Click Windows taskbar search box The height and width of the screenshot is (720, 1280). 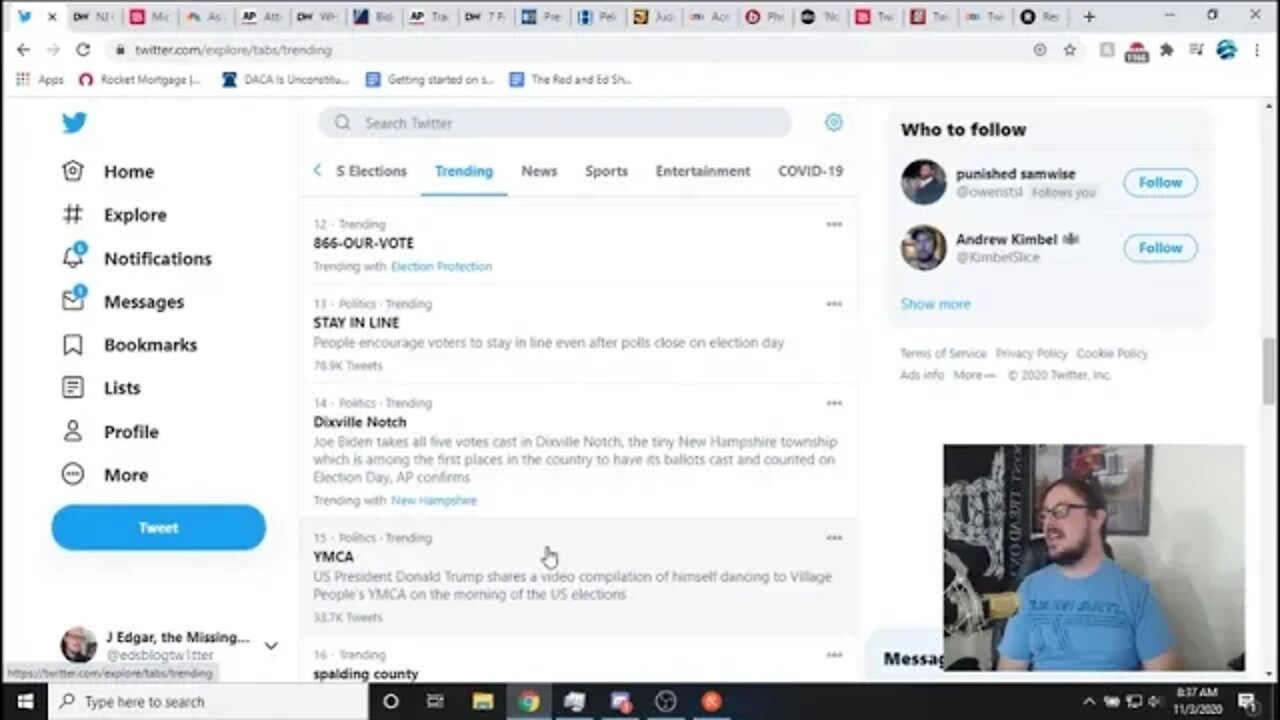[208, 701]
